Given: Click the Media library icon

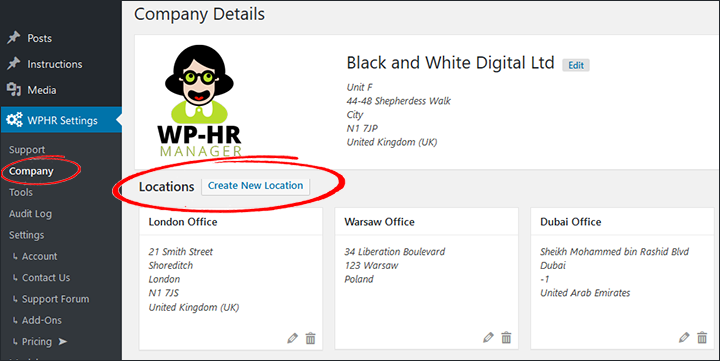Looking at the screenshot, I should pyautogui.click(x=14, y=90).
